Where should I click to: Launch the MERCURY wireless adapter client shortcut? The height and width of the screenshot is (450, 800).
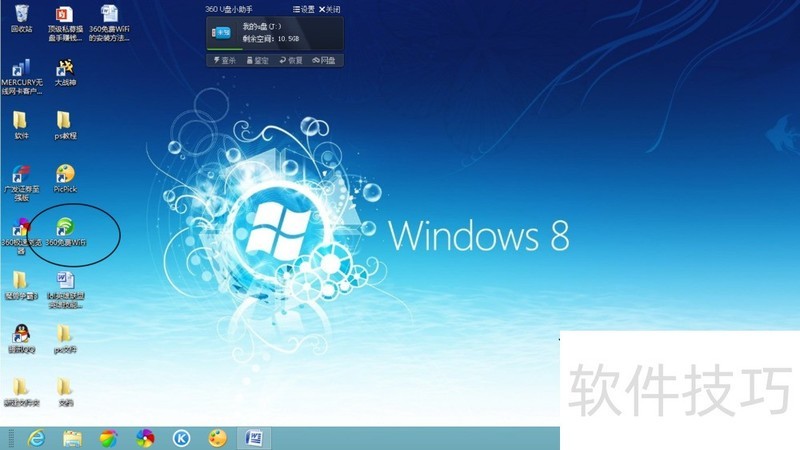pyautogui.click(x=22, y=77)
